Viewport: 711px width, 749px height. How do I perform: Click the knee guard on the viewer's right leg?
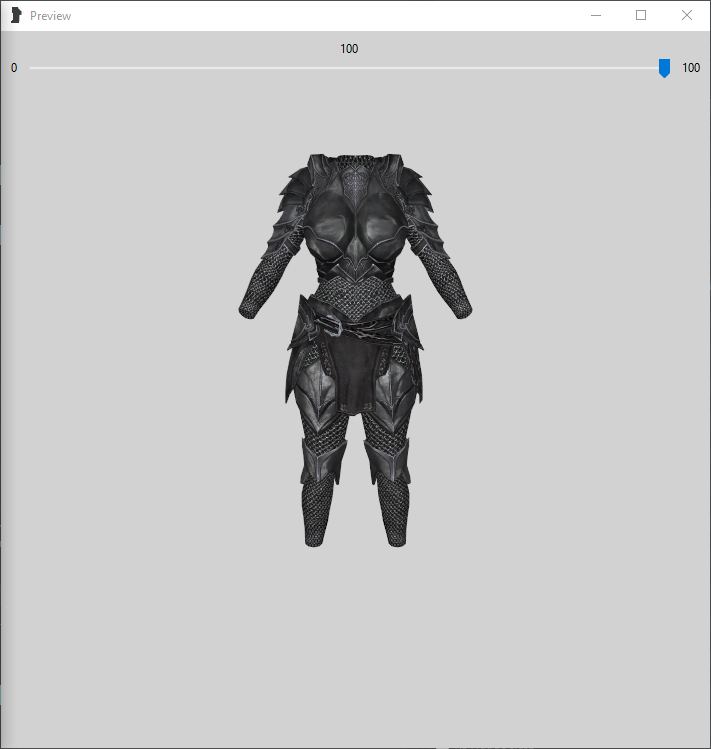click(387, 462)
